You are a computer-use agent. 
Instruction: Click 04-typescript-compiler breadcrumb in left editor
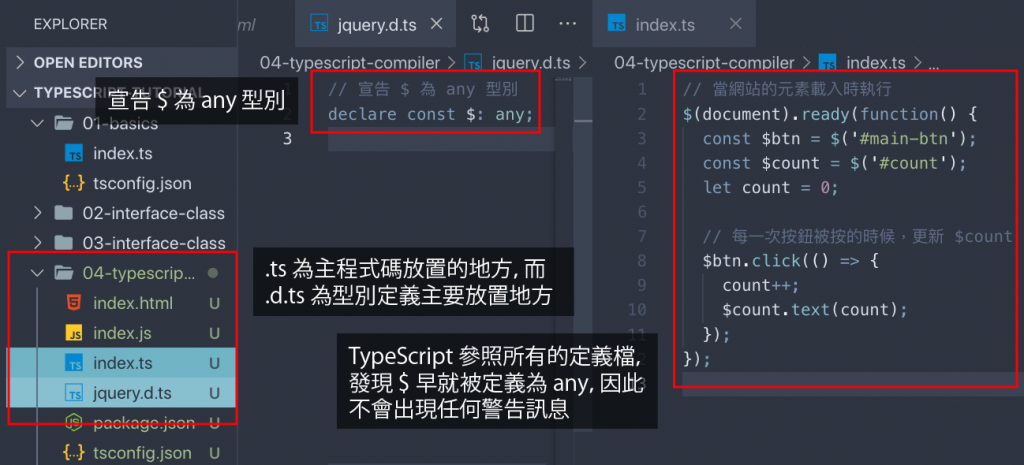point(350,63)
